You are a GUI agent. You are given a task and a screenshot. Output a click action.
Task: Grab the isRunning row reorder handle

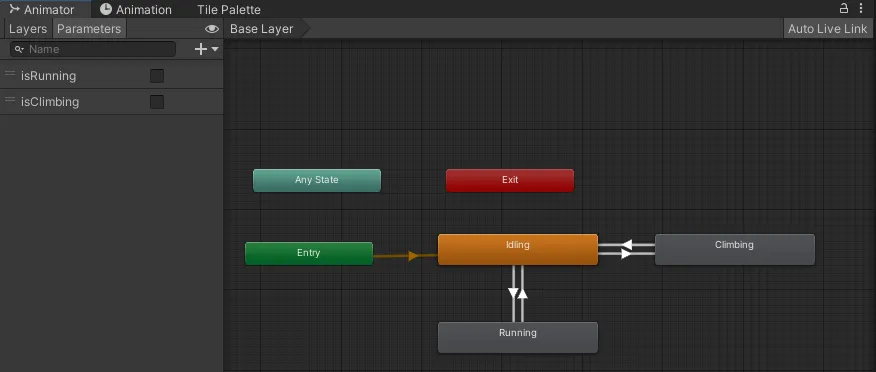(9, 73)
